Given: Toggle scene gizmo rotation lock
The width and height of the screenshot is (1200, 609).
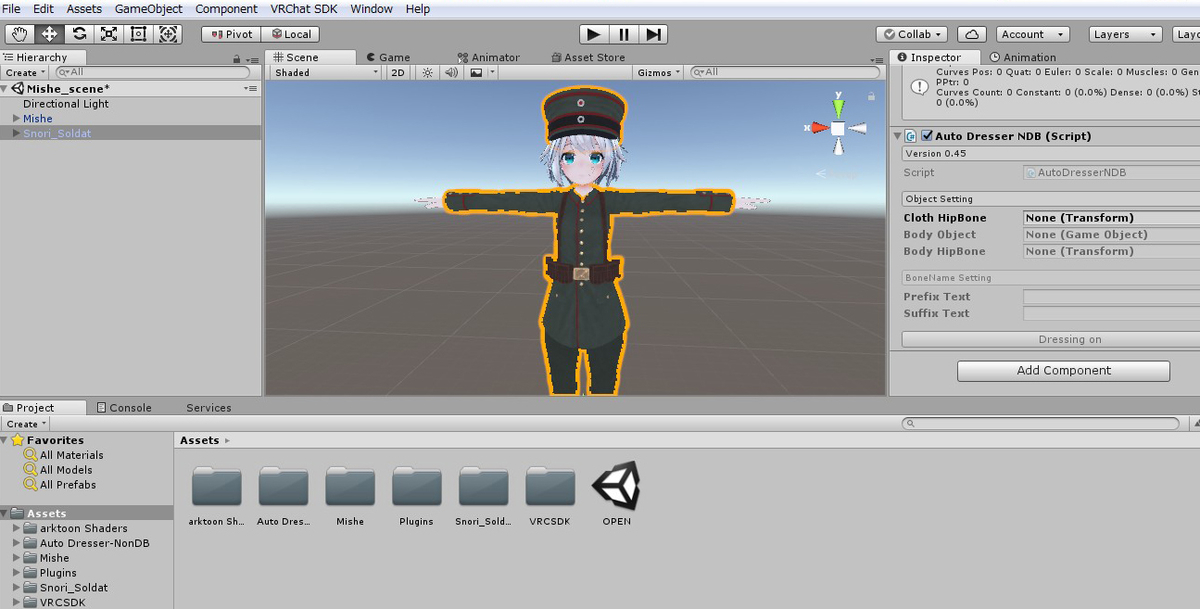Looking at the screenshot, I should coord(872,97).
